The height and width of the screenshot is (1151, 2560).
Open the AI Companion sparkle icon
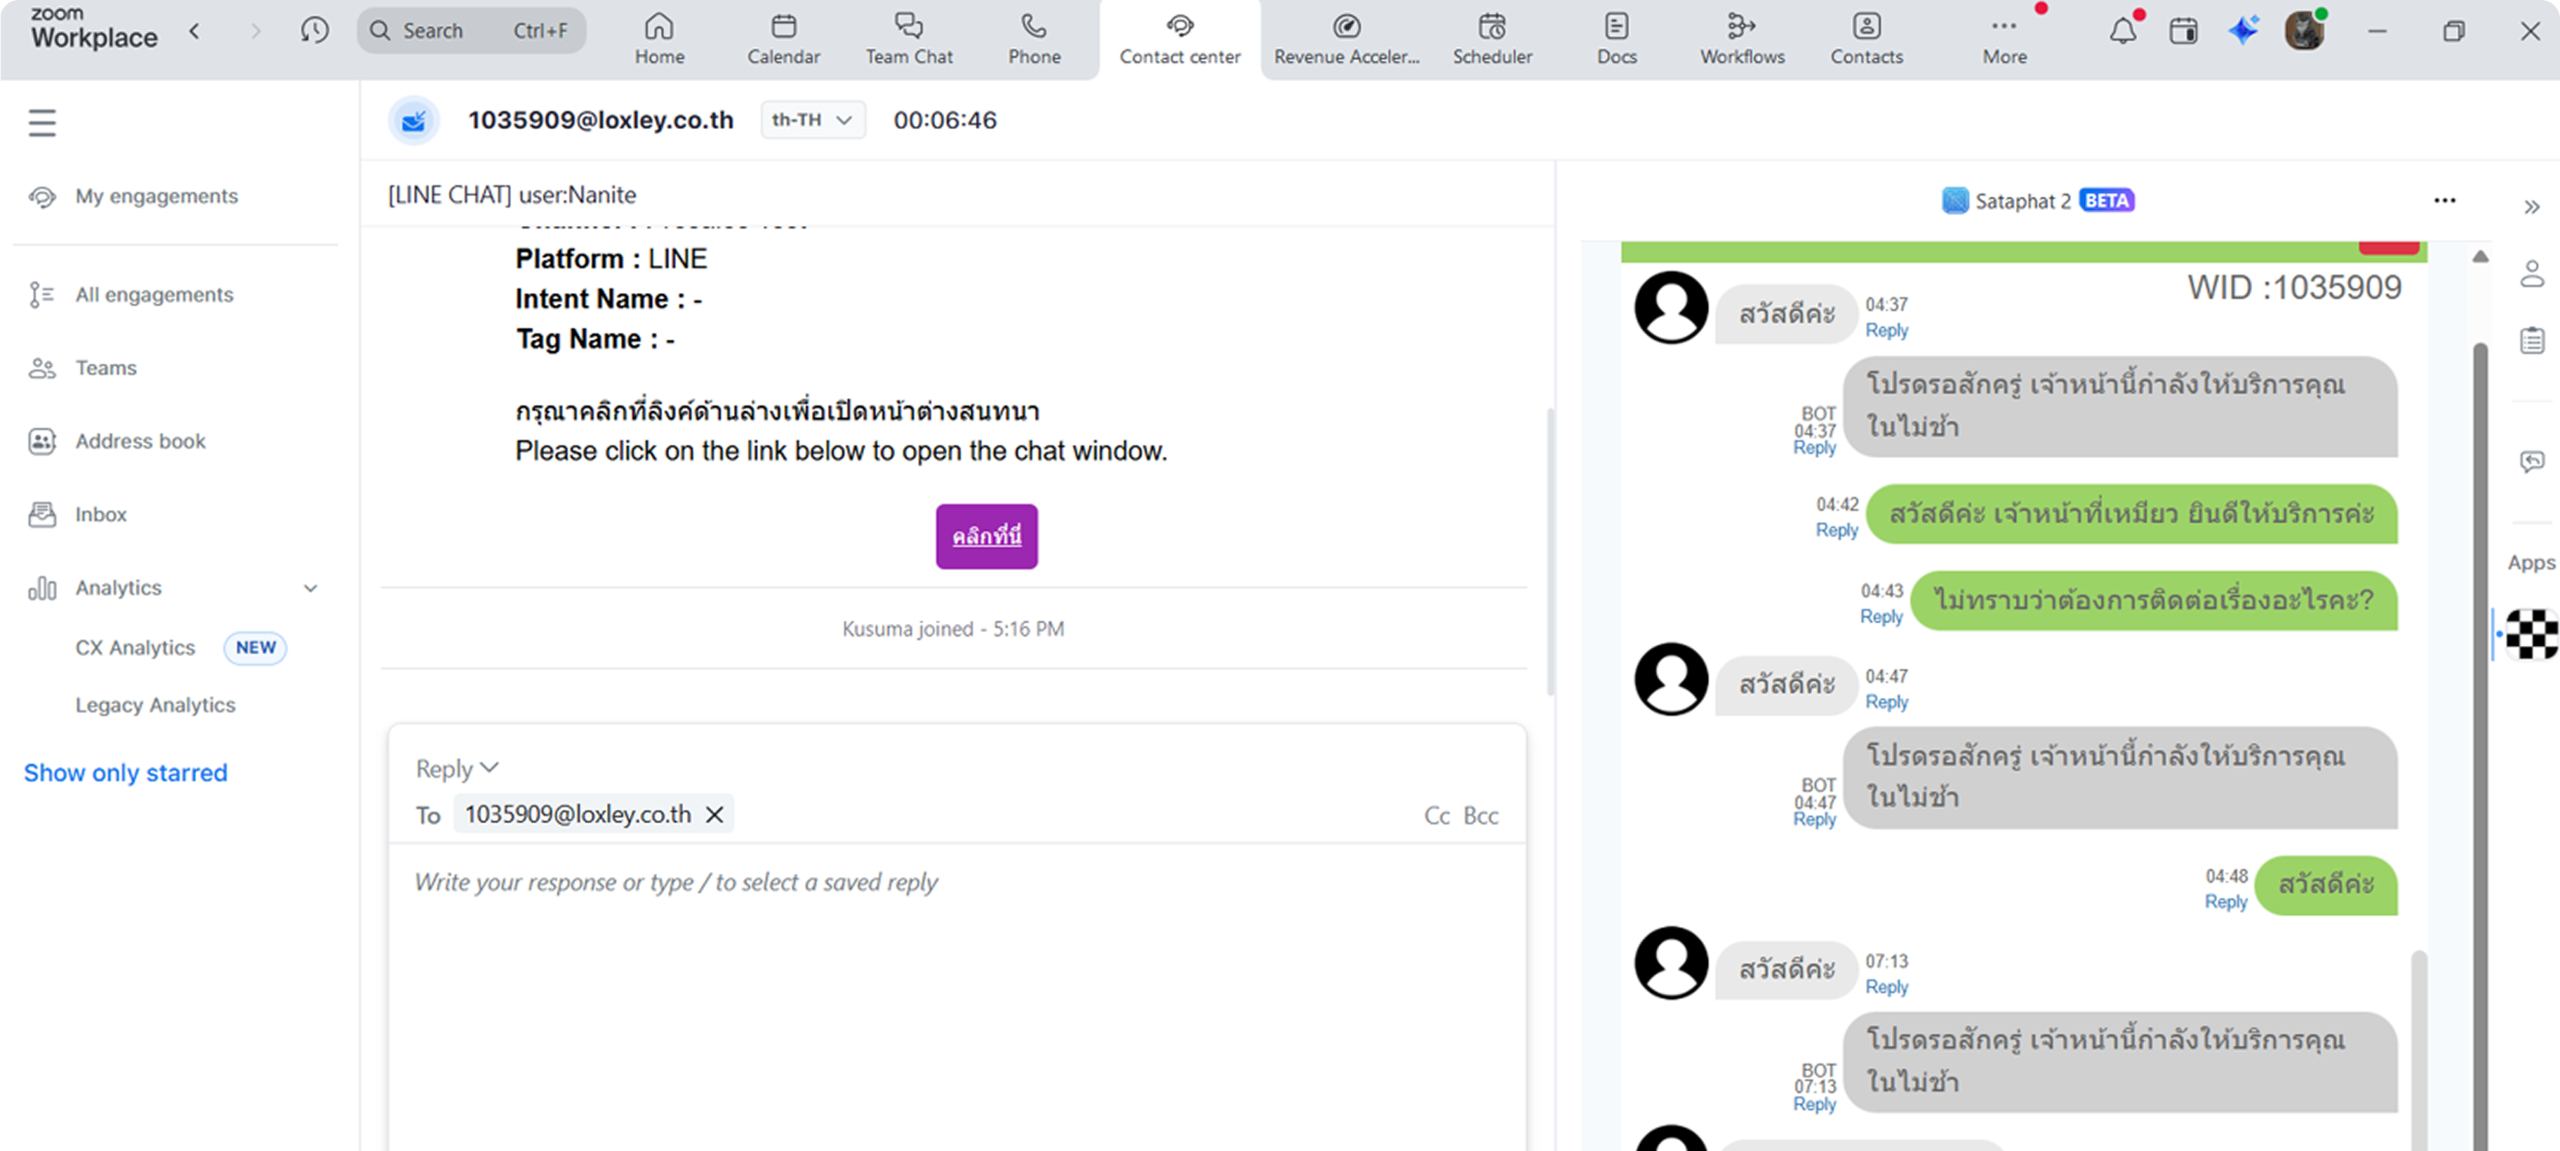(2243, 31)
